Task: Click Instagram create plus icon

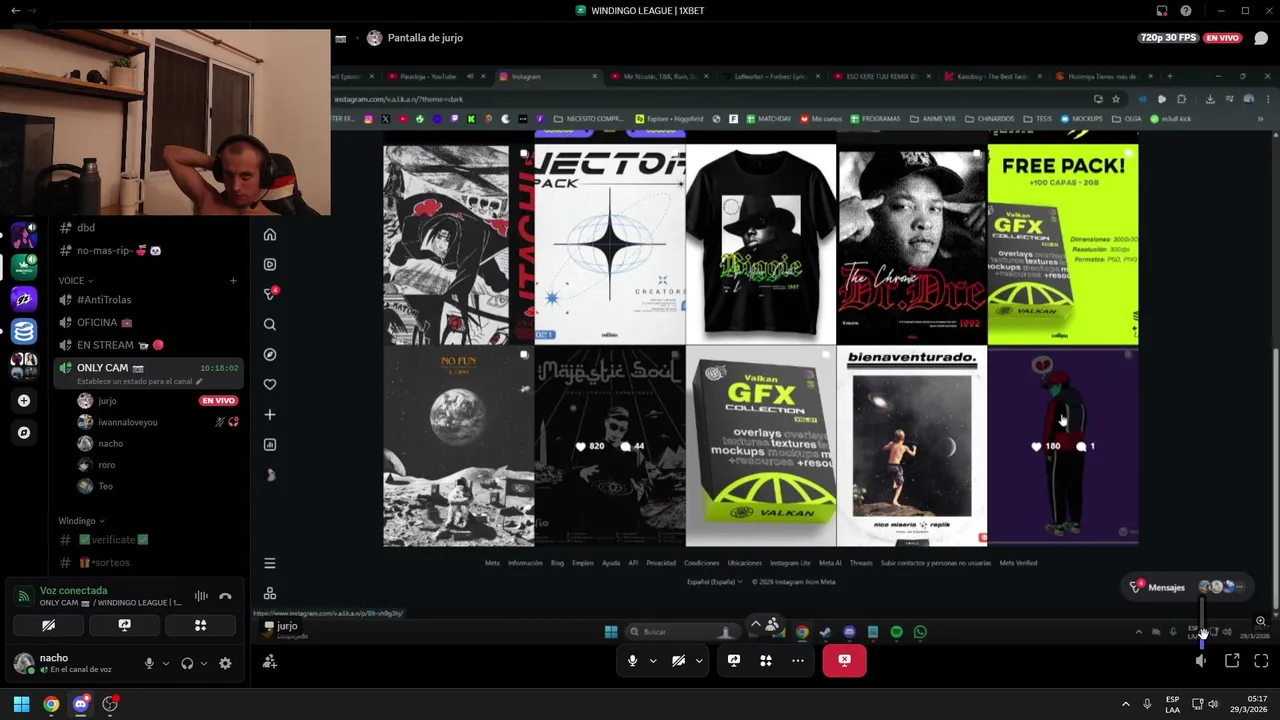Action: pyautogui.click(x=269, y=415)
